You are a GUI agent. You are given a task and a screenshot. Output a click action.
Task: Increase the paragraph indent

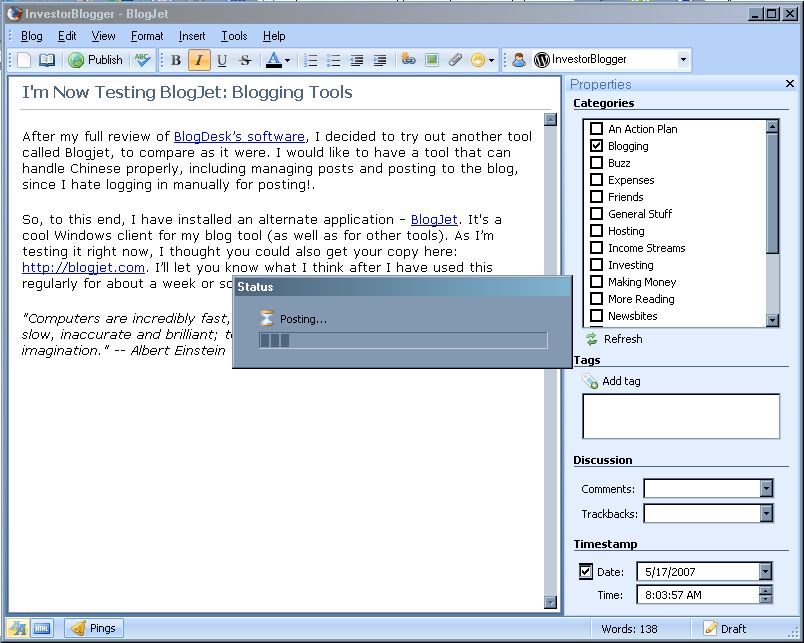coord(379,60)
